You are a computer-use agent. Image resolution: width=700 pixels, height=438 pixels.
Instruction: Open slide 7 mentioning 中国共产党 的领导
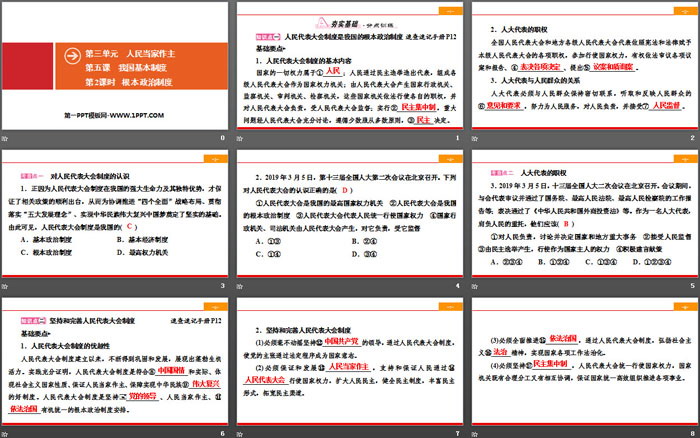tap(350, 362)
